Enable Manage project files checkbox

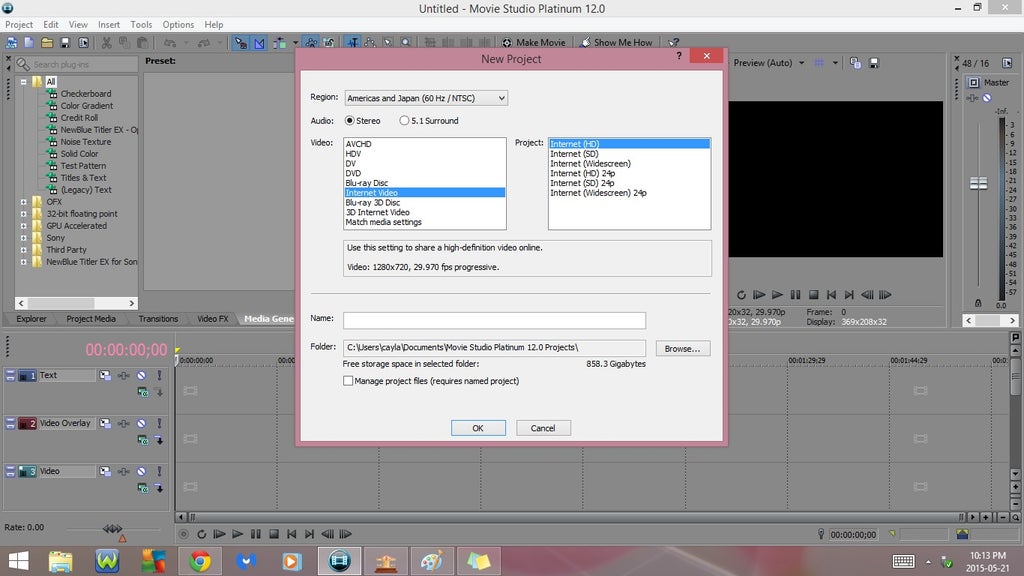point(348,381)
